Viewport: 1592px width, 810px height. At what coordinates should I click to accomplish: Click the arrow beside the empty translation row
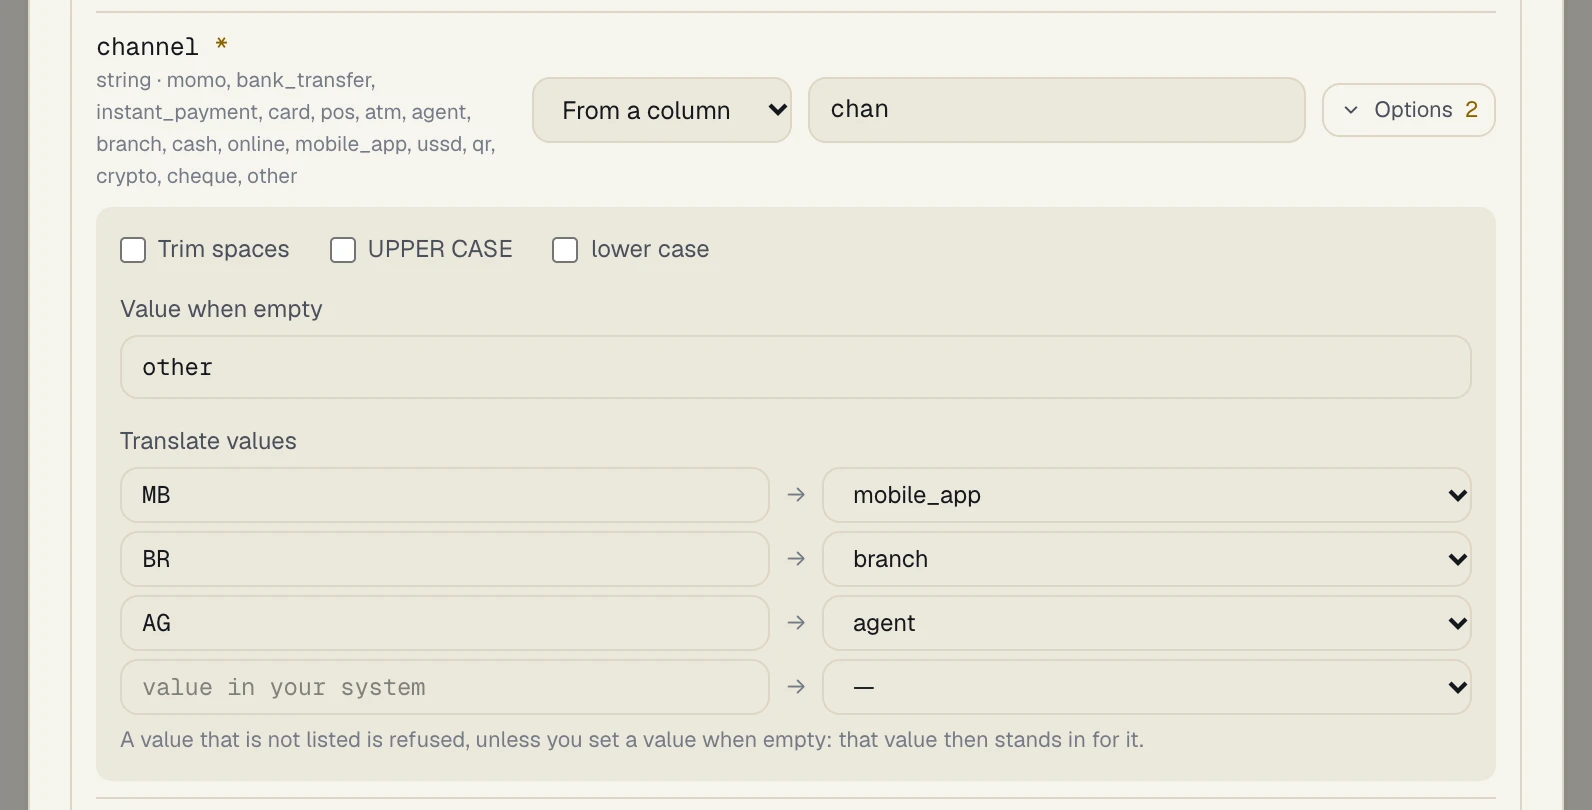(796, 687)
